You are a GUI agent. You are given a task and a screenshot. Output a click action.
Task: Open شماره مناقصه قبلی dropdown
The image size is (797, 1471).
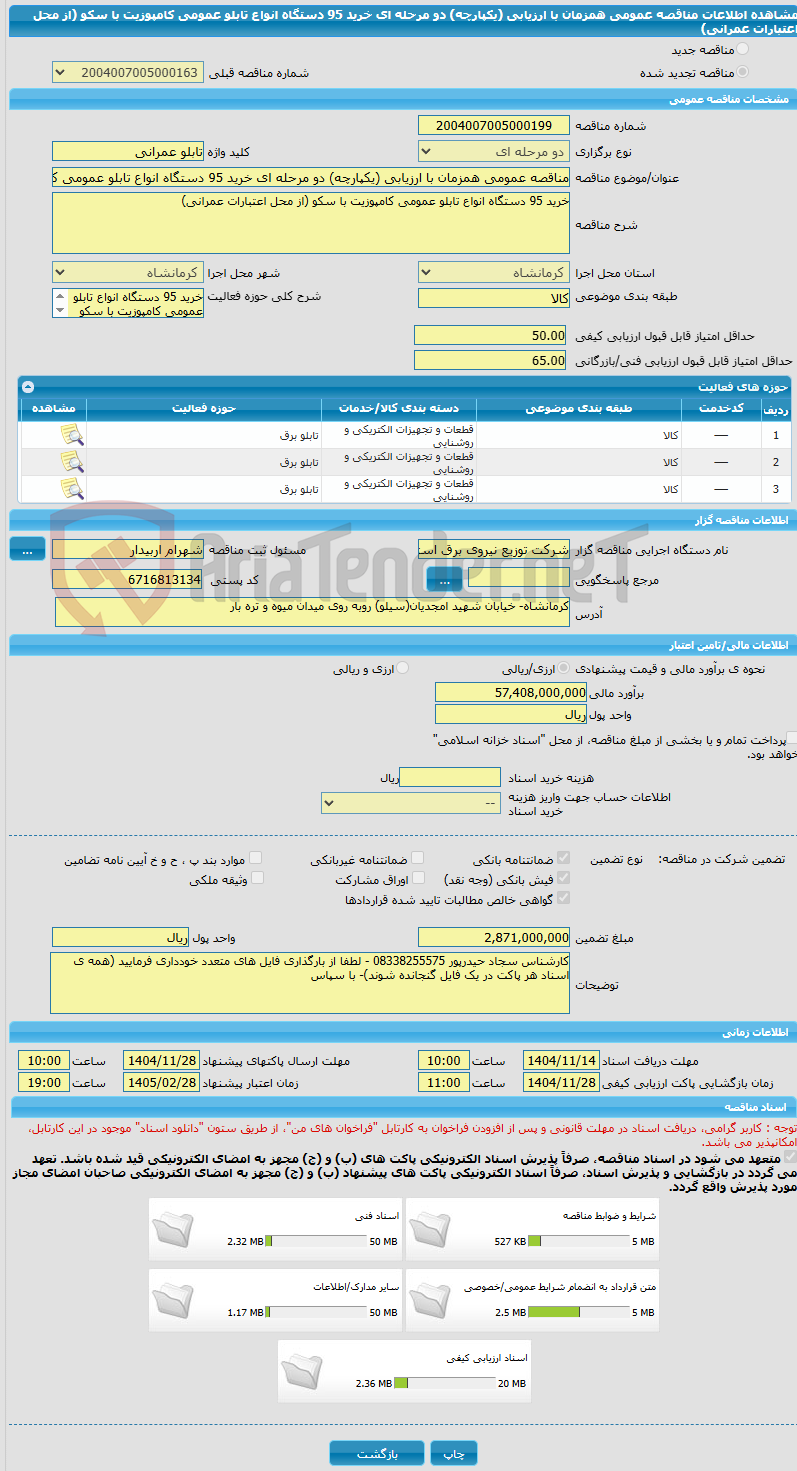coord(127,73)
